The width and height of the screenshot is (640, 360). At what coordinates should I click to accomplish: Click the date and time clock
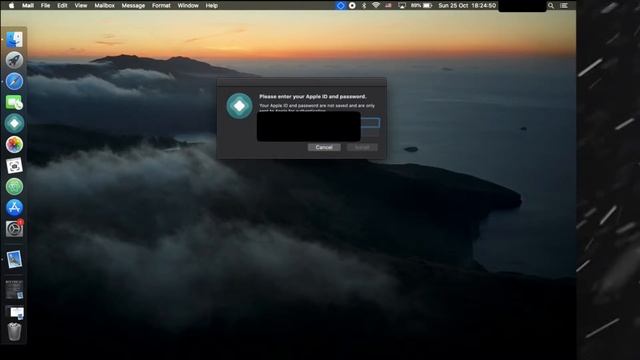[467, 5]
